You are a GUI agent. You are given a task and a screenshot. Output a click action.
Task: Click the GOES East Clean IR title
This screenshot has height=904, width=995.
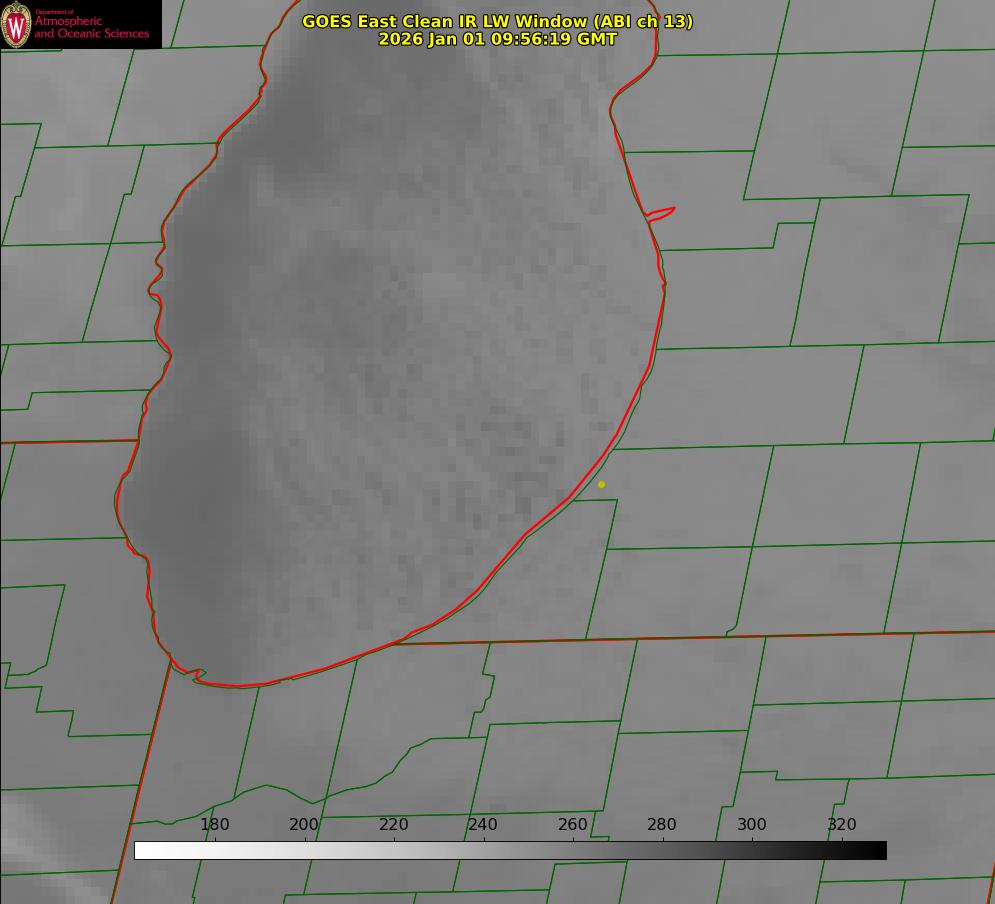[x=498, y=21]
